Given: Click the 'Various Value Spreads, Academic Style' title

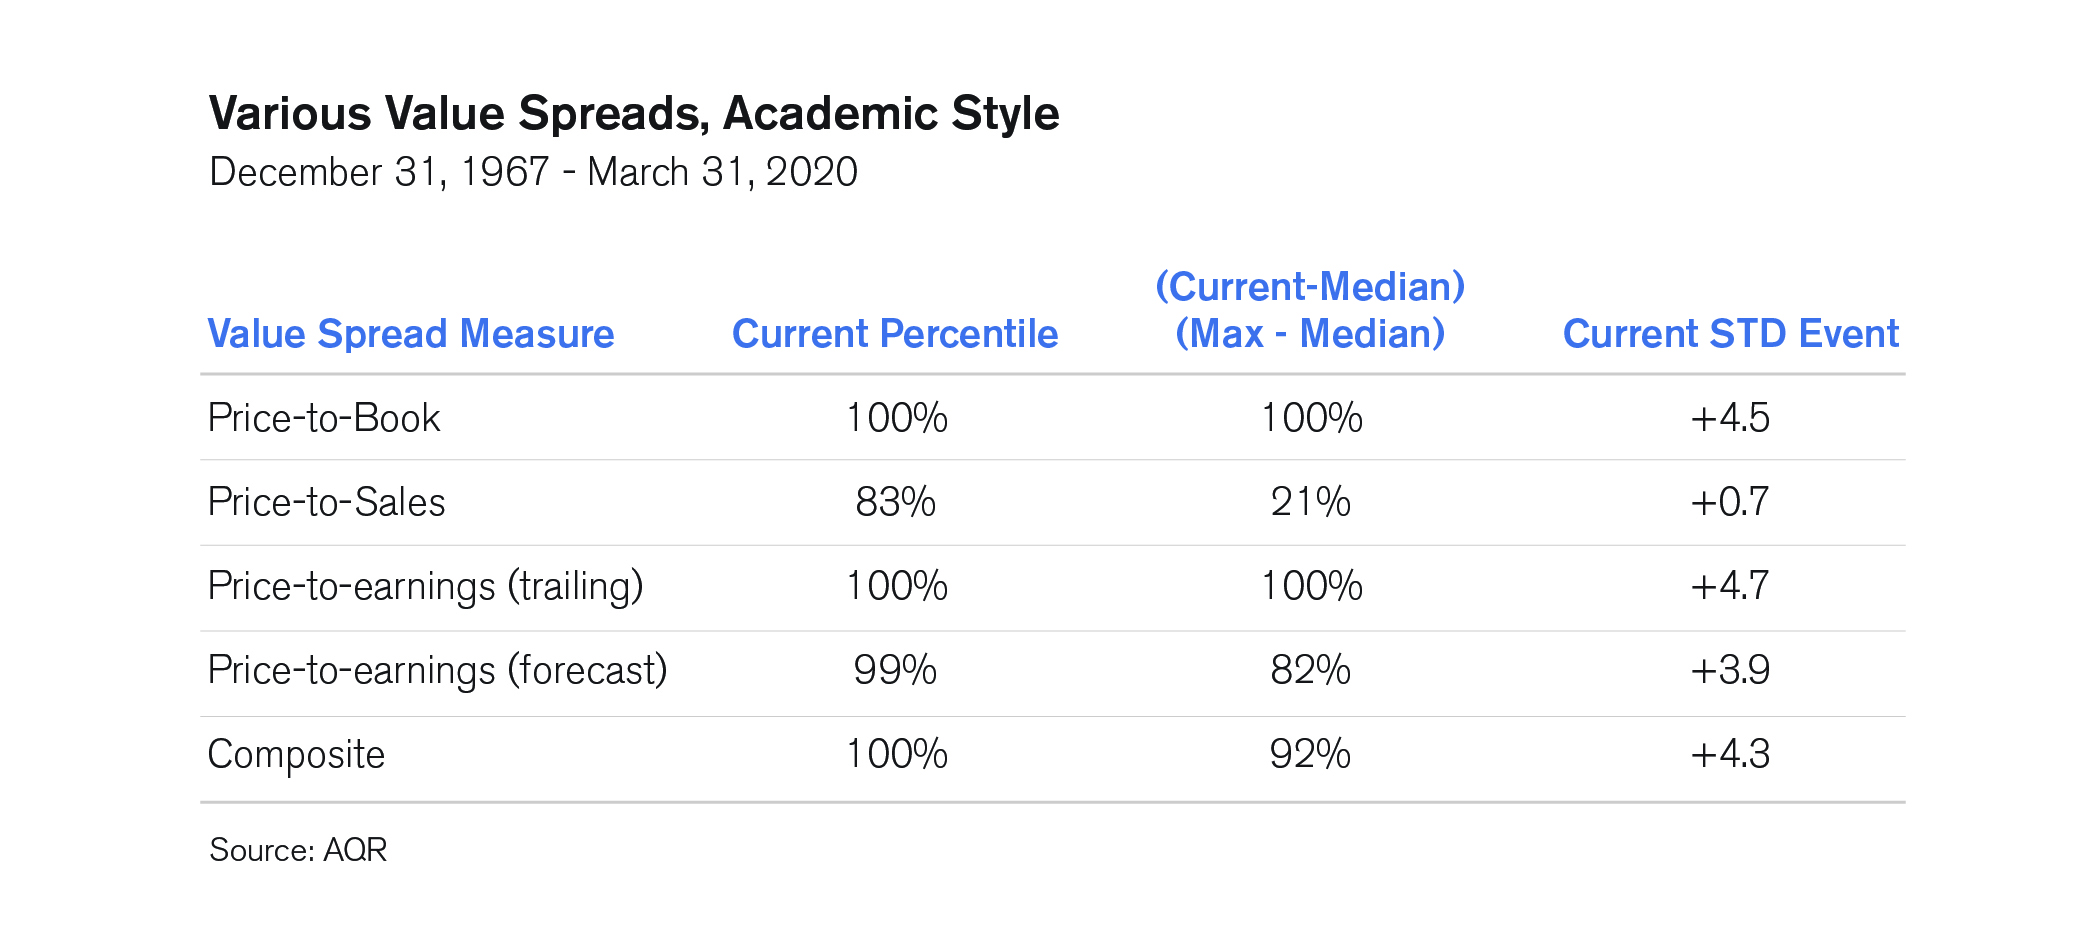Looking at the screenshot, I should [x=634, y=114].
